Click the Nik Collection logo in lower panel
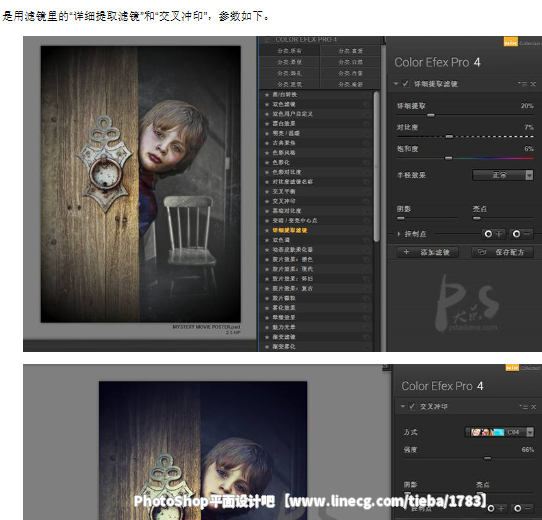The image size is (542, 520). [x=522, y=368]
